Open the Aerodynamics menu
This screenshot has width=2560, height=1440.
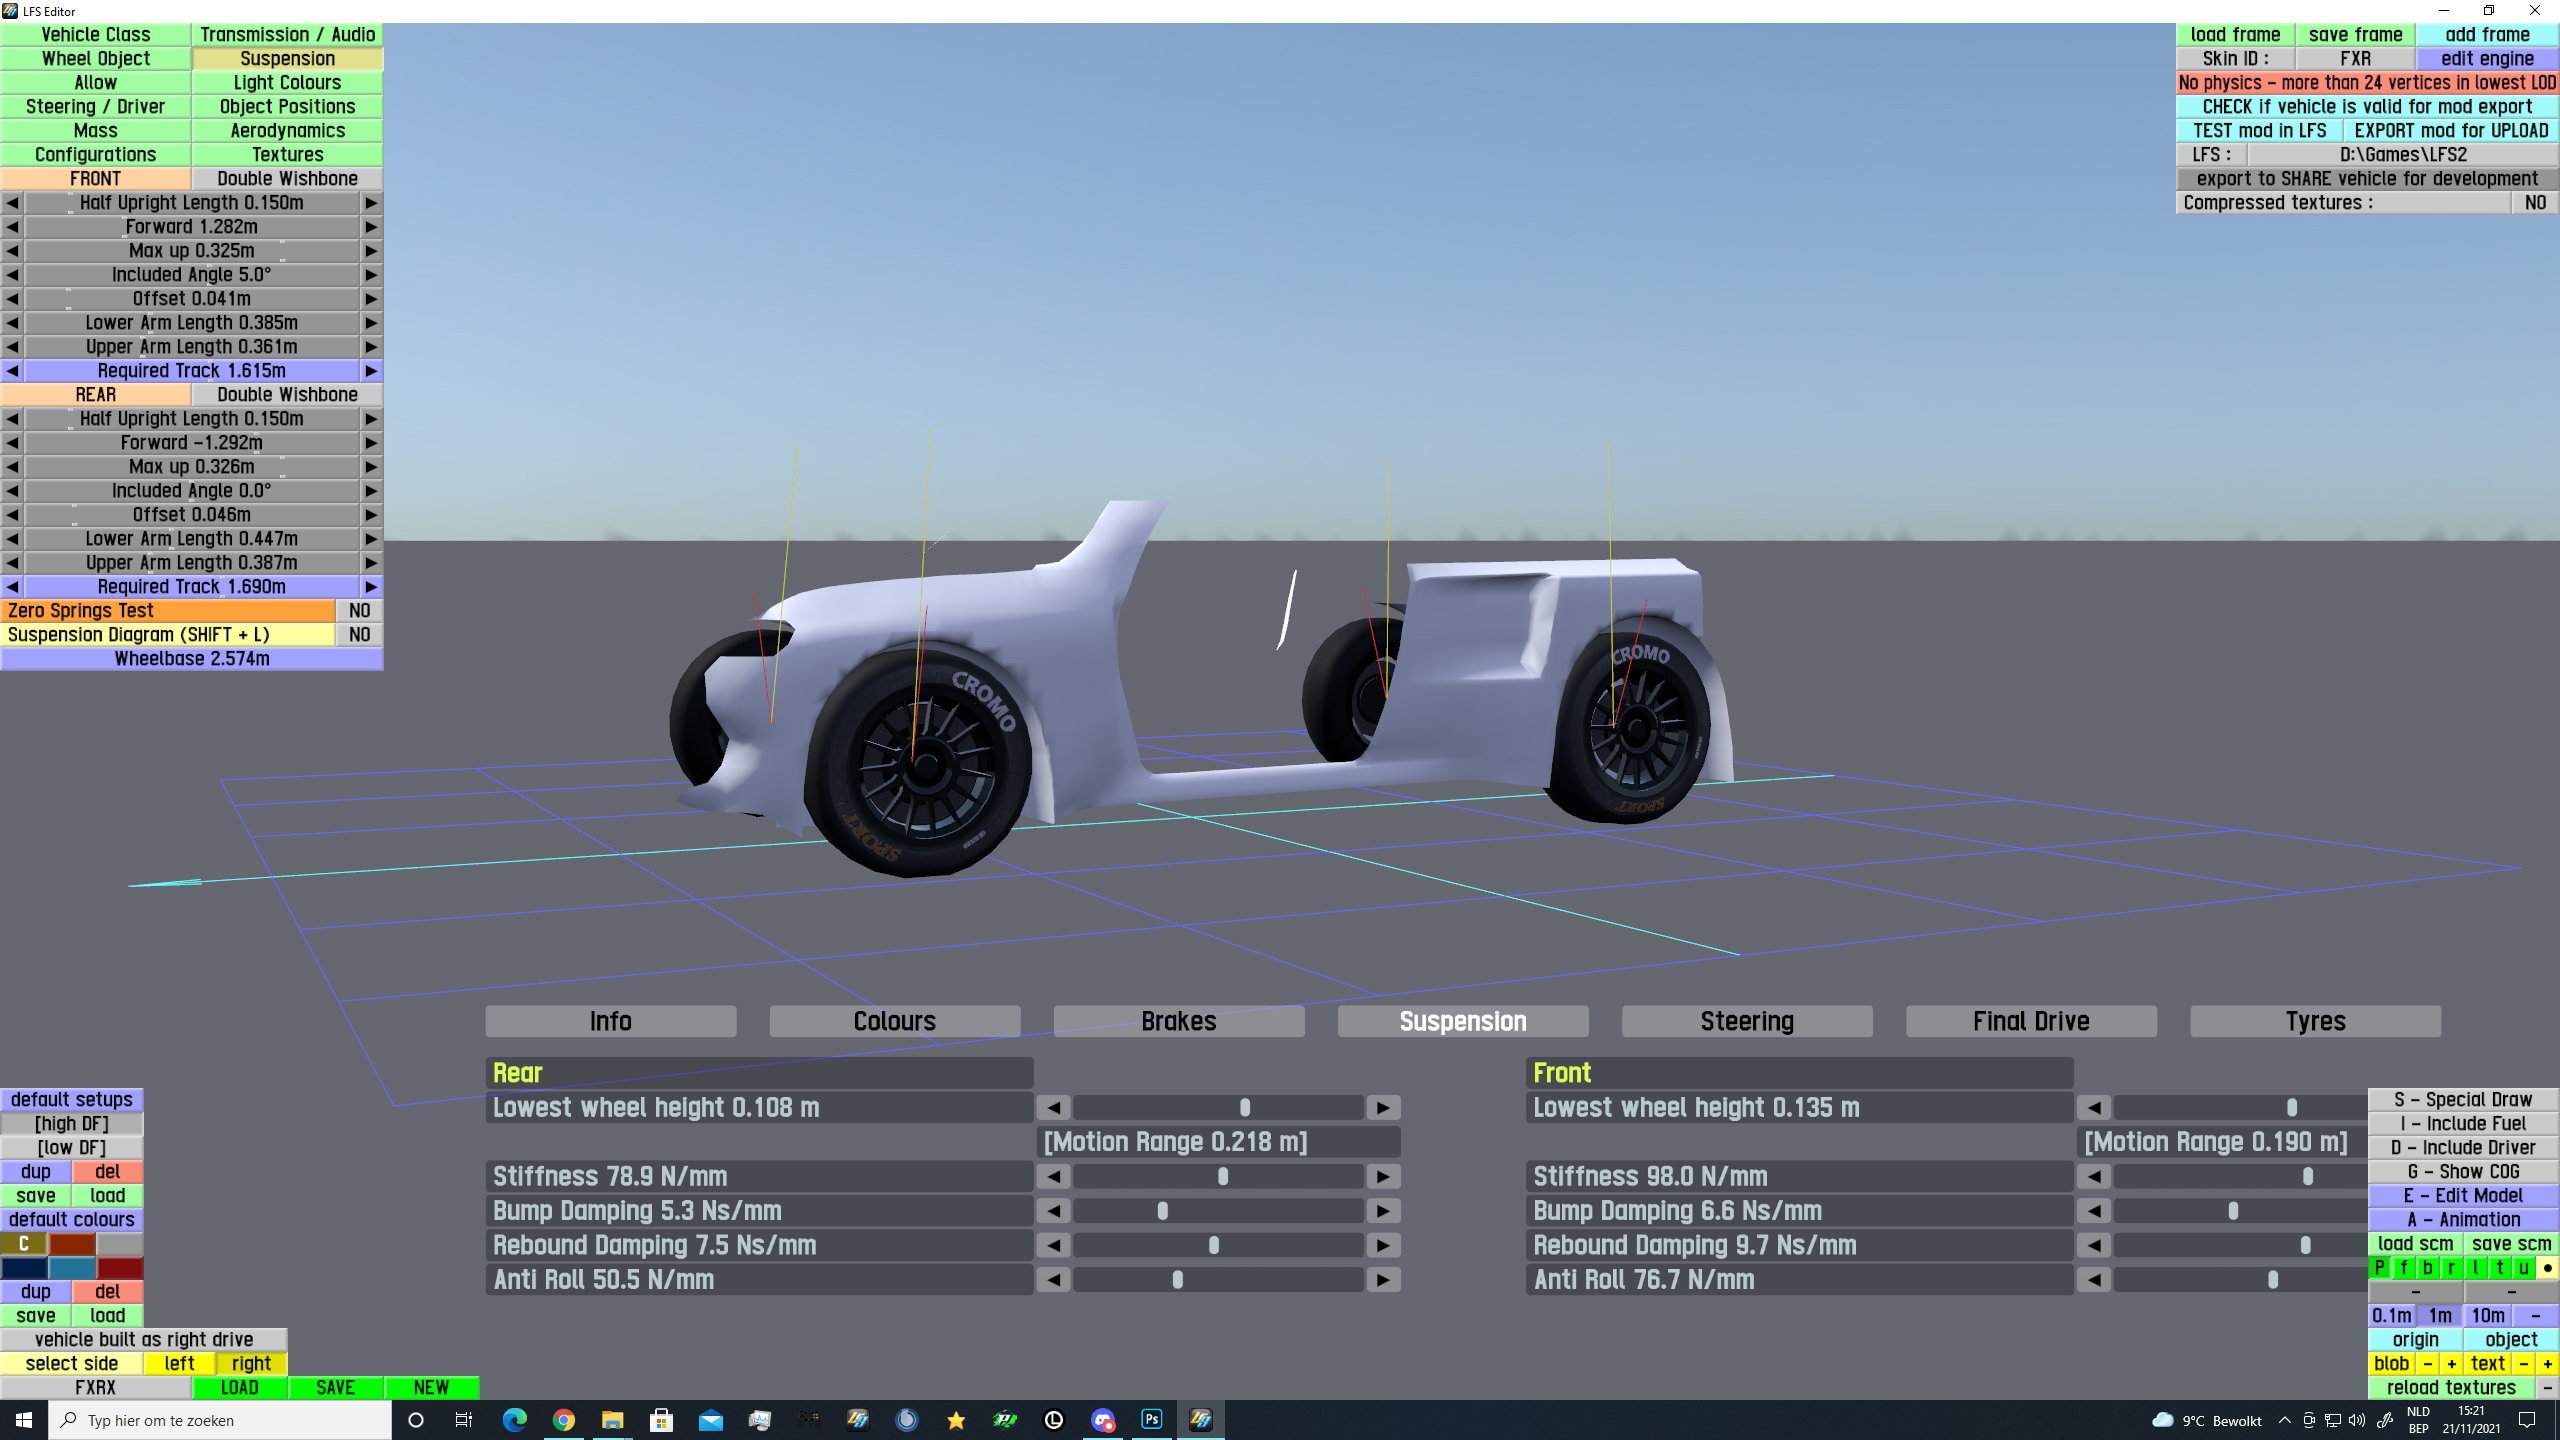(287, 131)
